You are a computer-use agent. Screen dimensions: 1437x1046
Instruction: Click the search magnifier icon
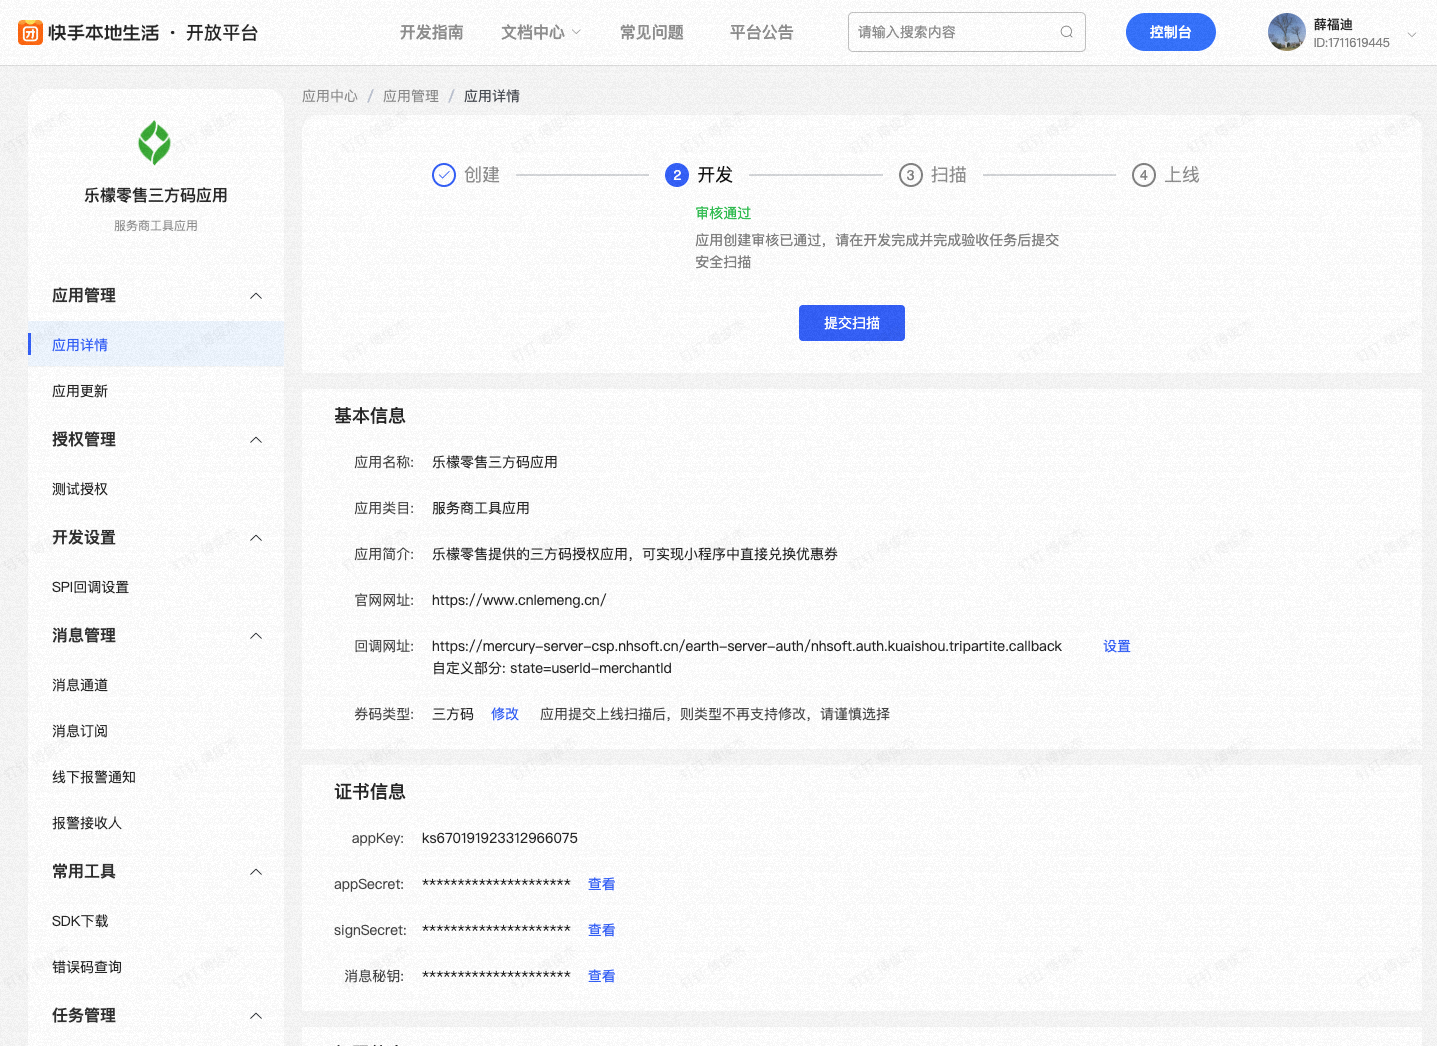[1066, 32]
